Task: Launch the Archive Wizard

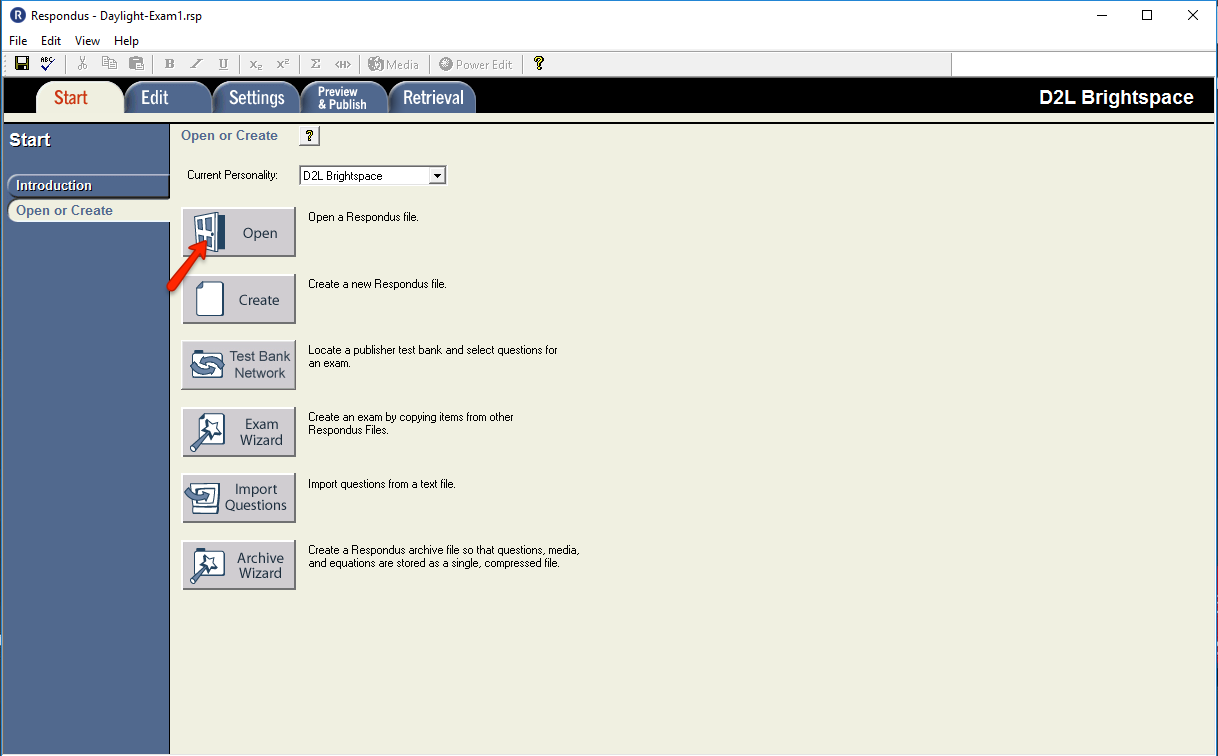Action: (x=239, y=565)
